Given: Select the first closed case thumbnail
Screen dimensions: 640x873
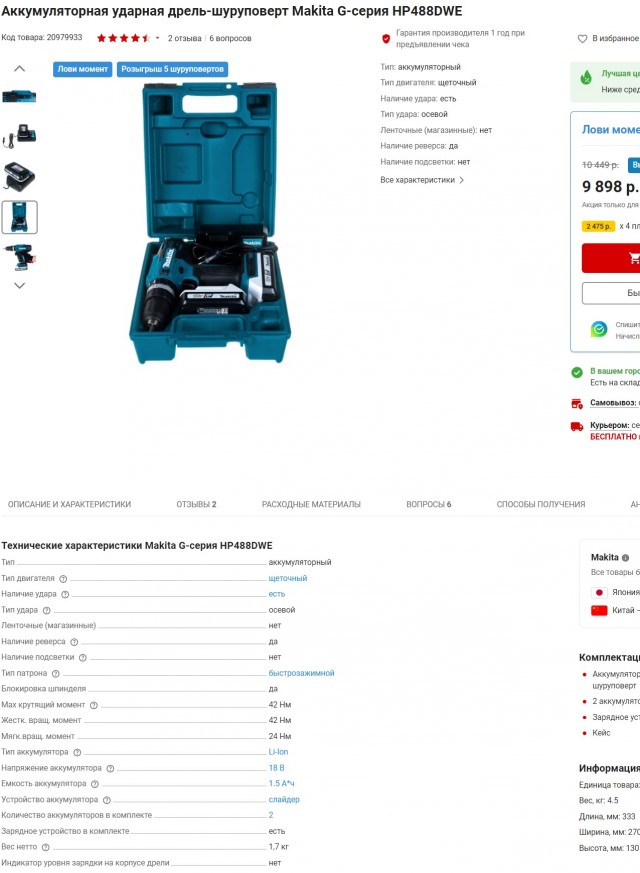Looking at the screenshot, I should click(19, 96).
